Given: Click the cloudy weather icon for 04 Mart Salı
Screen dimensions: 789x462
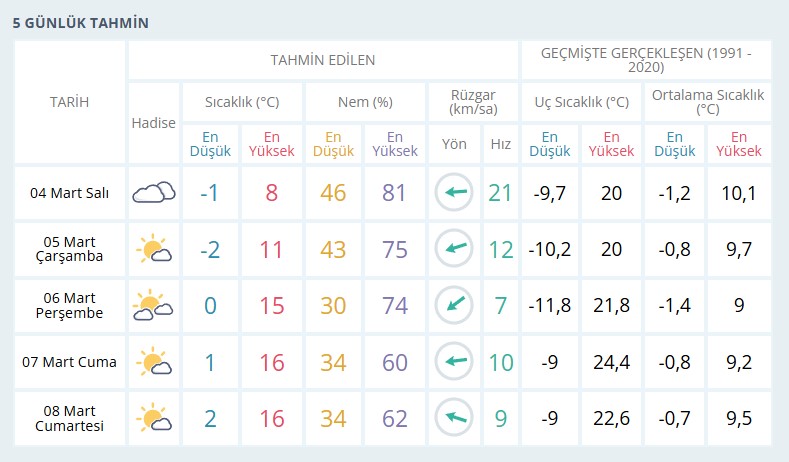Looking at the screenshot, I should pyautogui.click(x=153, y=192).
